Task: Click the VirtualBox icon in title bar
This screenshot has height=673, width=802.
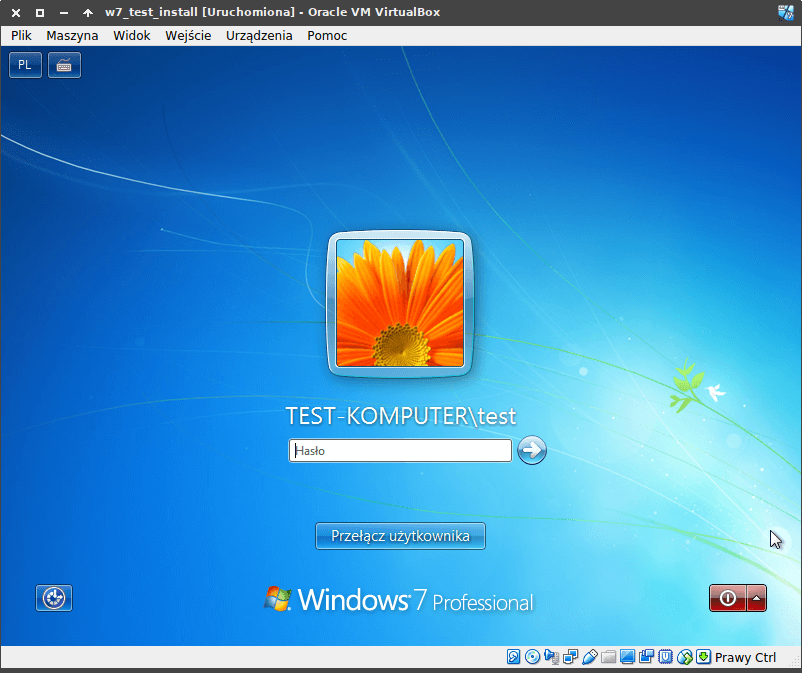Action: (x=786, y=12)
